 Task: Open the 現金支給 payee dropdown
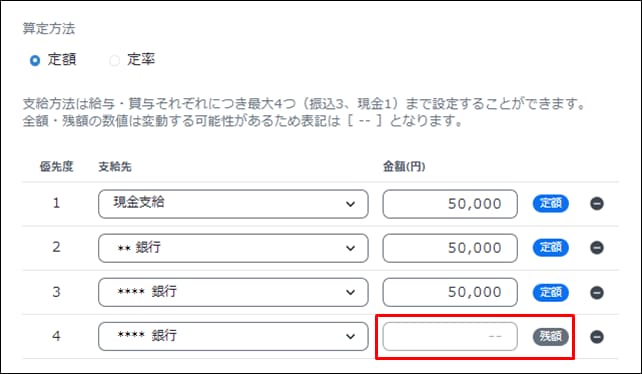[233, 204]
